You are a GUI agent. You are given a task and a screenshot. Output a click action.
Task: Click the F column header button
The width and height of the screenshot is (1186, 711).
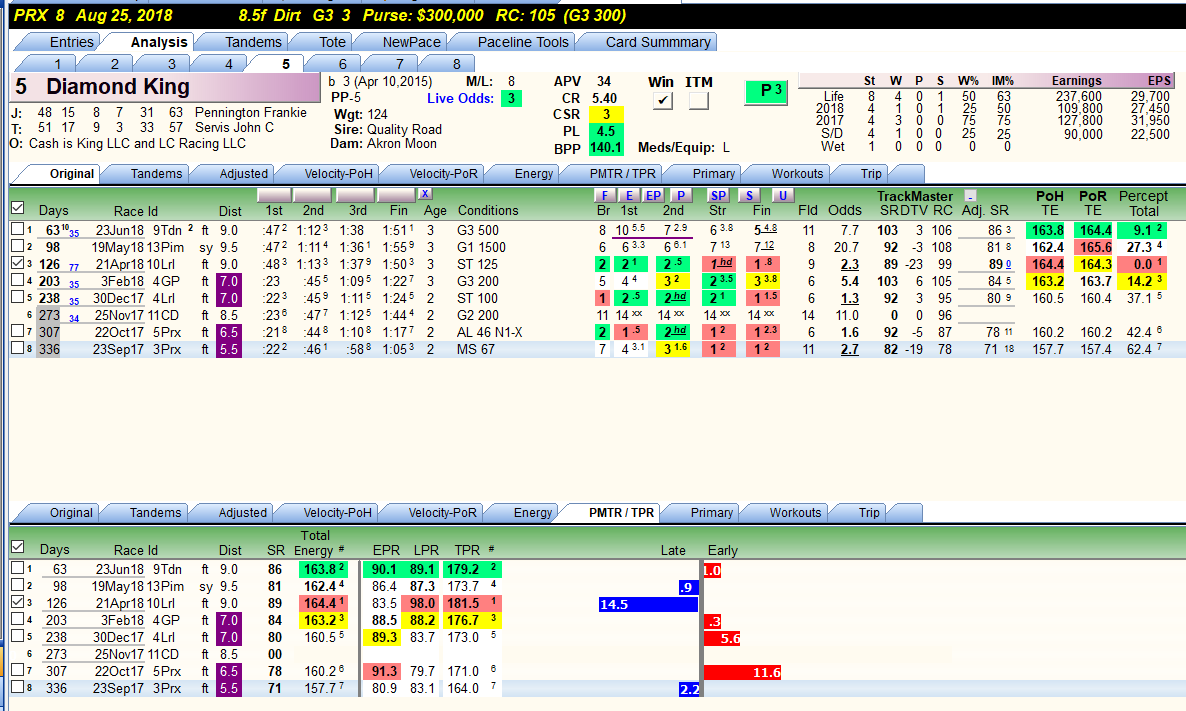tap(604, 195)
